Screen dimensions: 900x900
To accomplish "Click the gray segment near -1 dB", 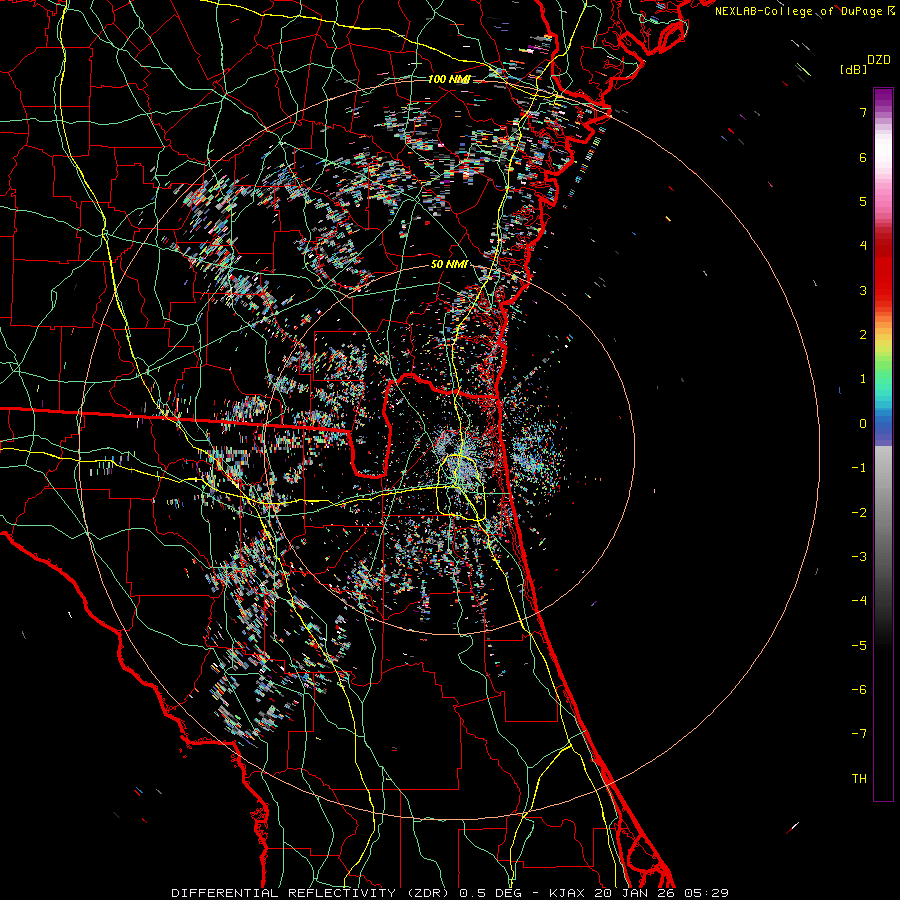I will point(882,468).
